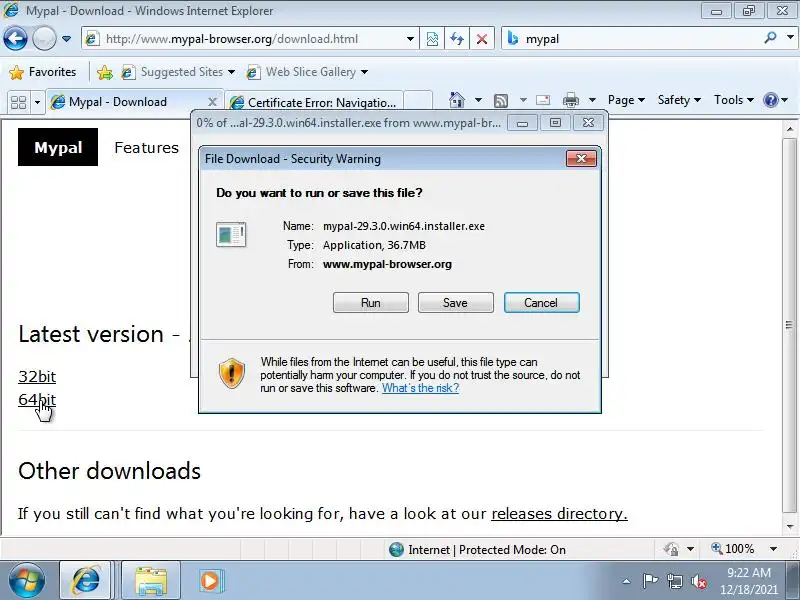Expand the Print options dropdown

coord(592,100)
